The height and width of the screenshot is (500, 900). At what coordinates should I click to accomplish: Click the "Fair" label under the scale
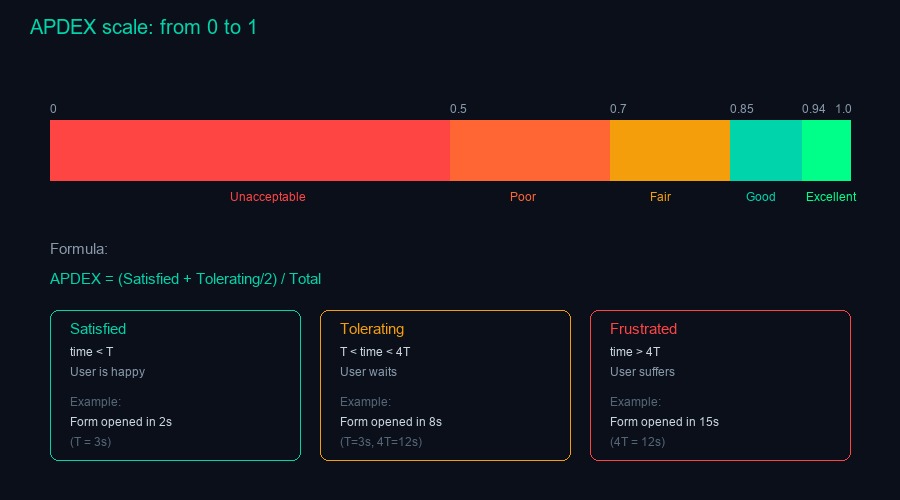pyautogui.click(x=660, y=197)
